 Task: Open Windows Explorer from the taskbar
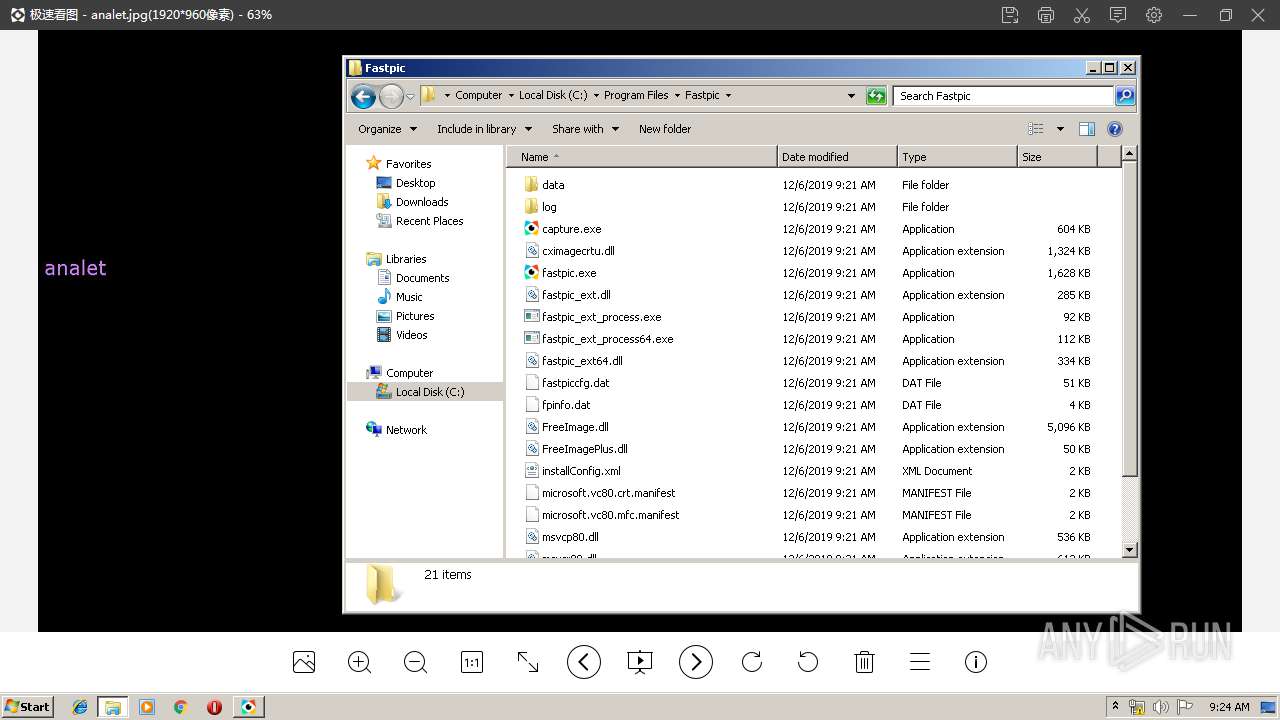tap(113, 707)
